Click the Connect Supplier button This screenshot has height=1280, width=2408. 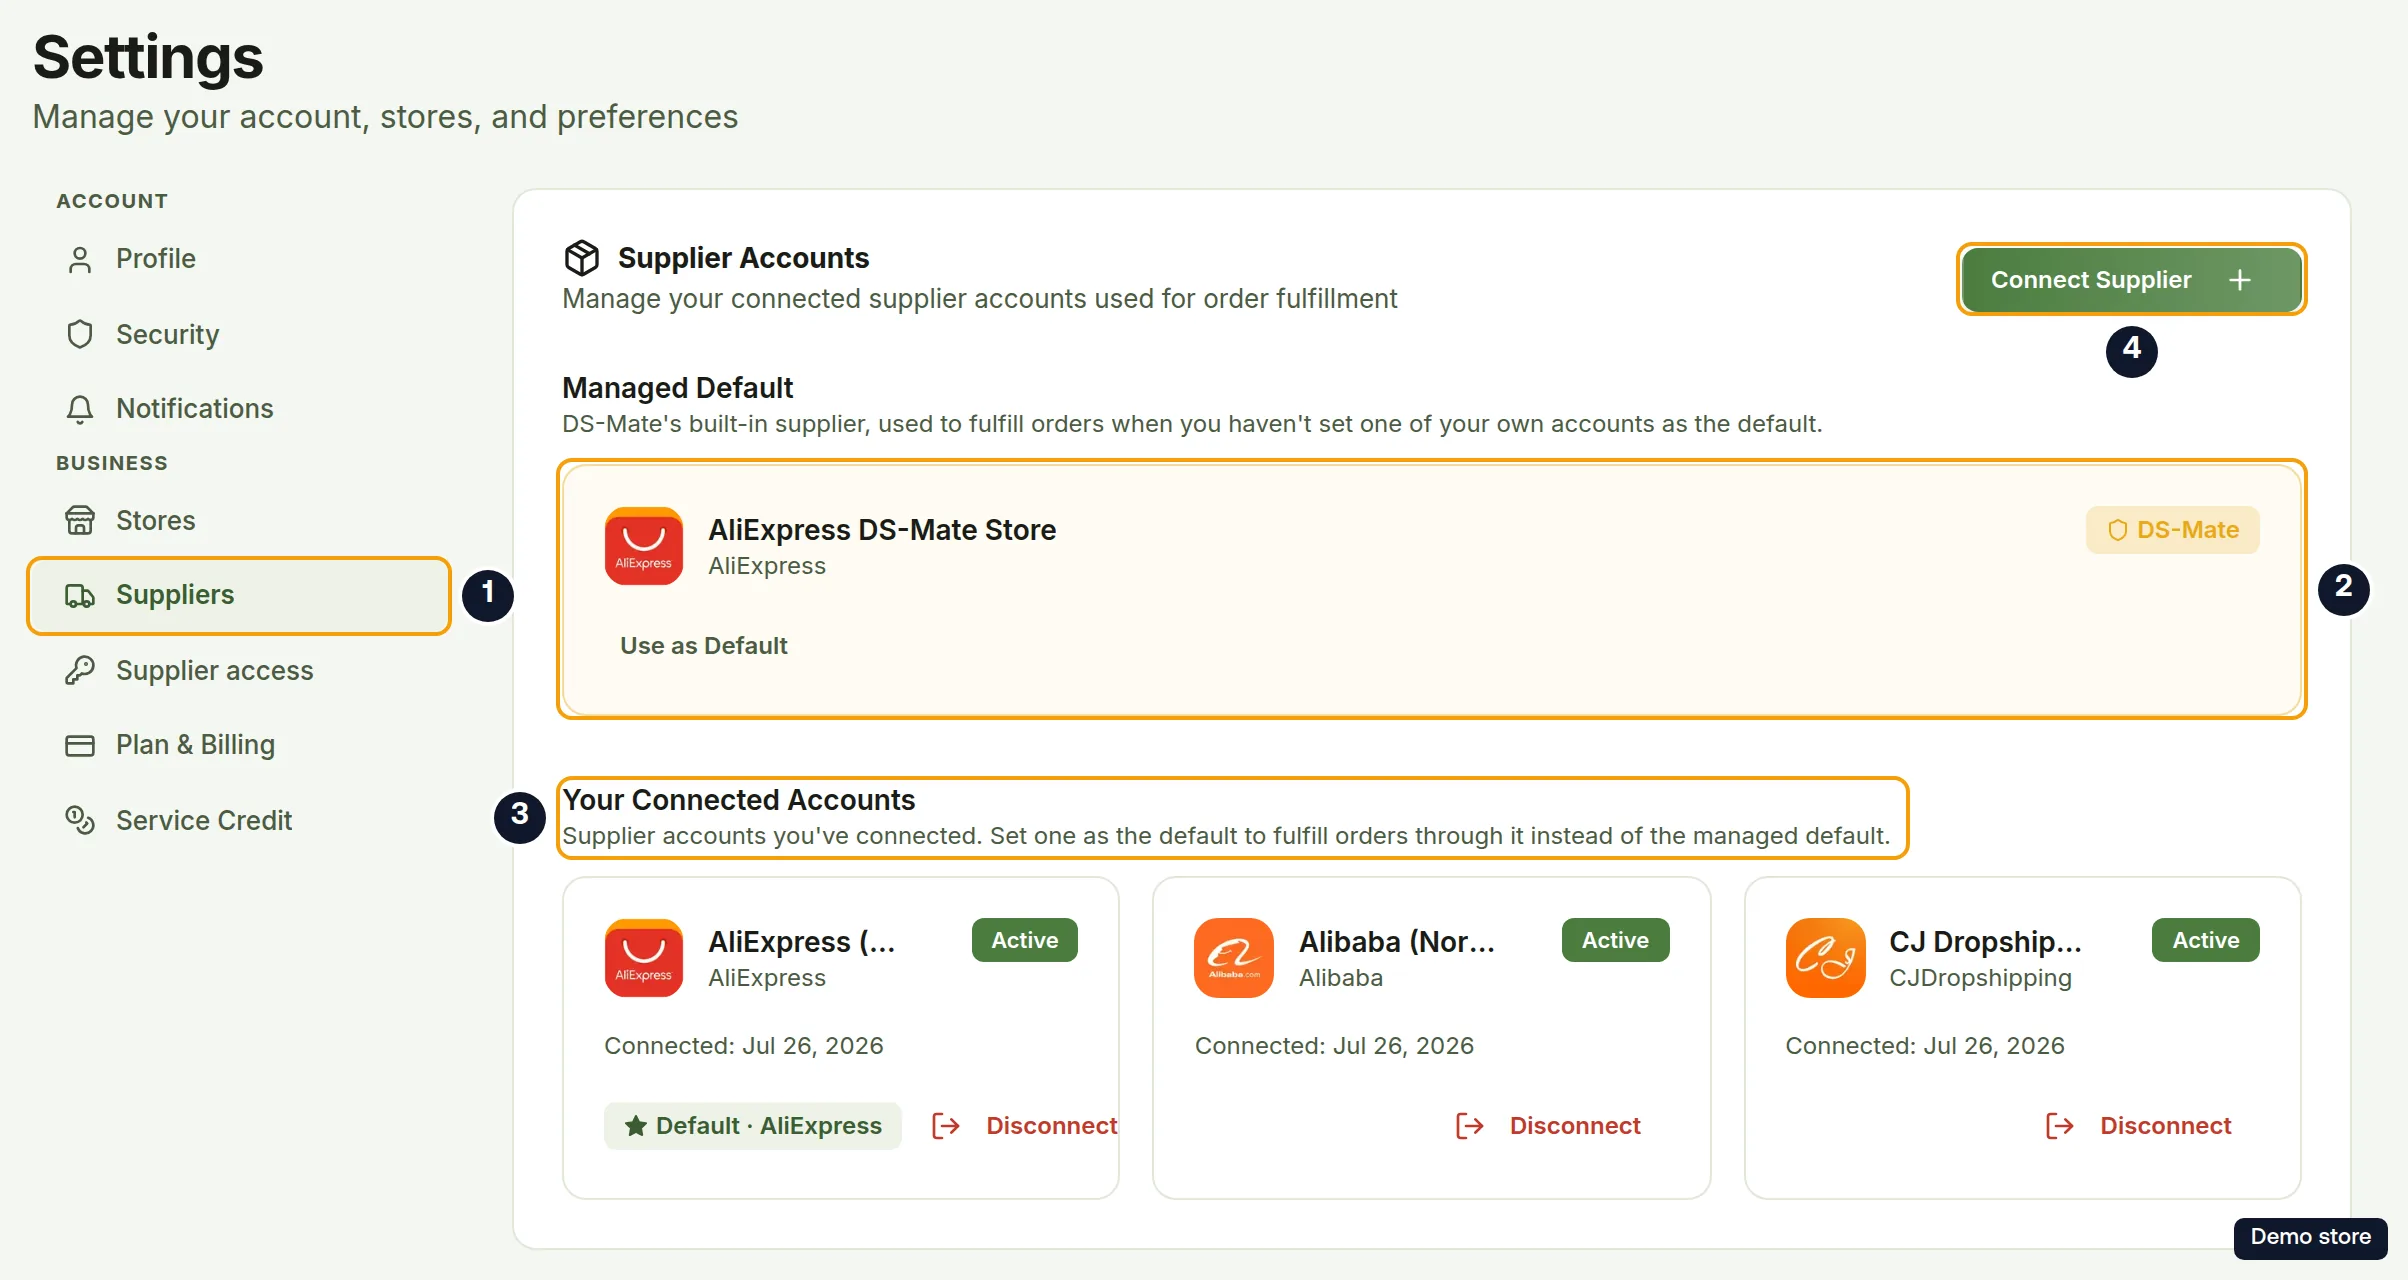coord(2131,280)
